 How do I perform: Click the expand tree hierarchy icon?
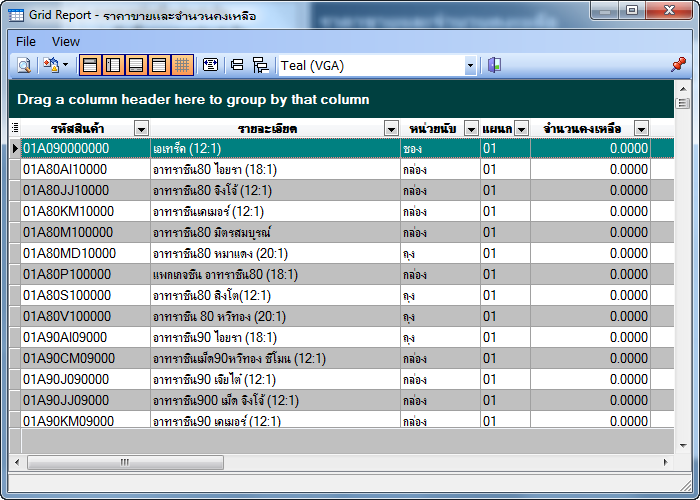coord(261,65)
